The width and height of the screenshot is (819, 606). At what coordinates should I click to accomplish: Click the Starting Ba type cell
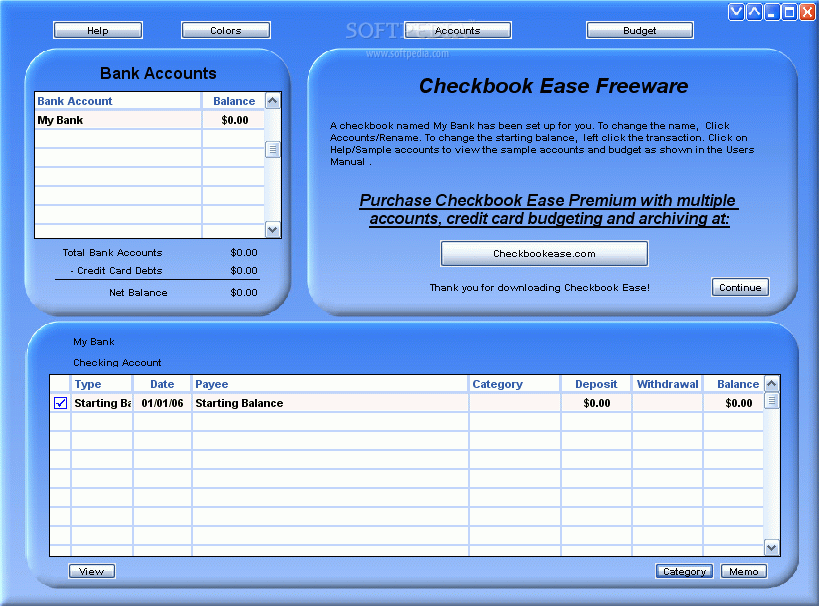pyautogui.click(x=101, y=403)
